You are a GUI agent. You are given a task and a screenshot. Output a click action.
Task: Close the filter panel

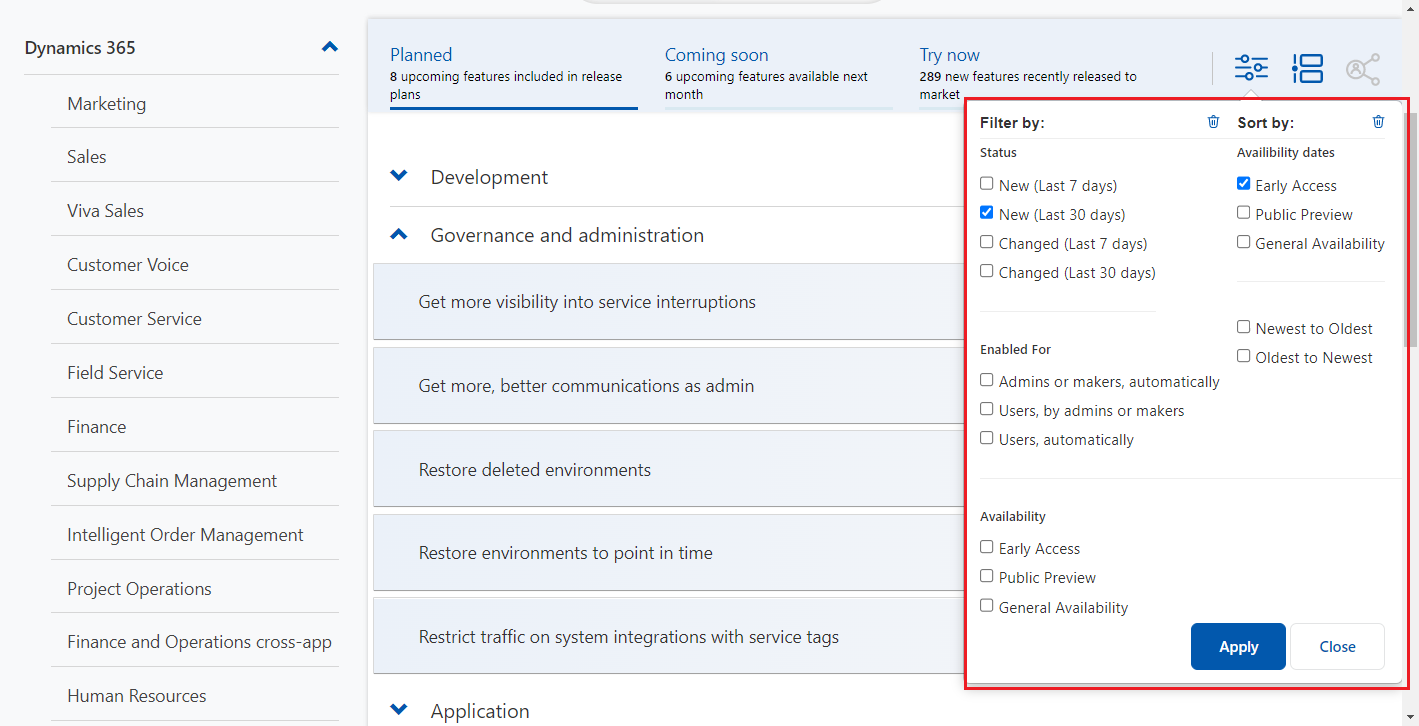click(1337, 646)
